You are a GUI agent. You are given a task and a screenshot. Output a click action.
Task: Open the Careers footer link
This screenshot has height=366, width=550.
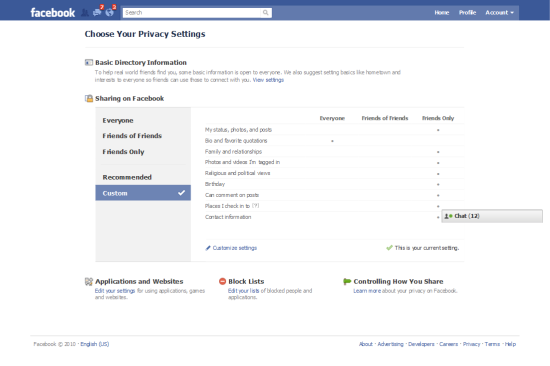(449, 344)
